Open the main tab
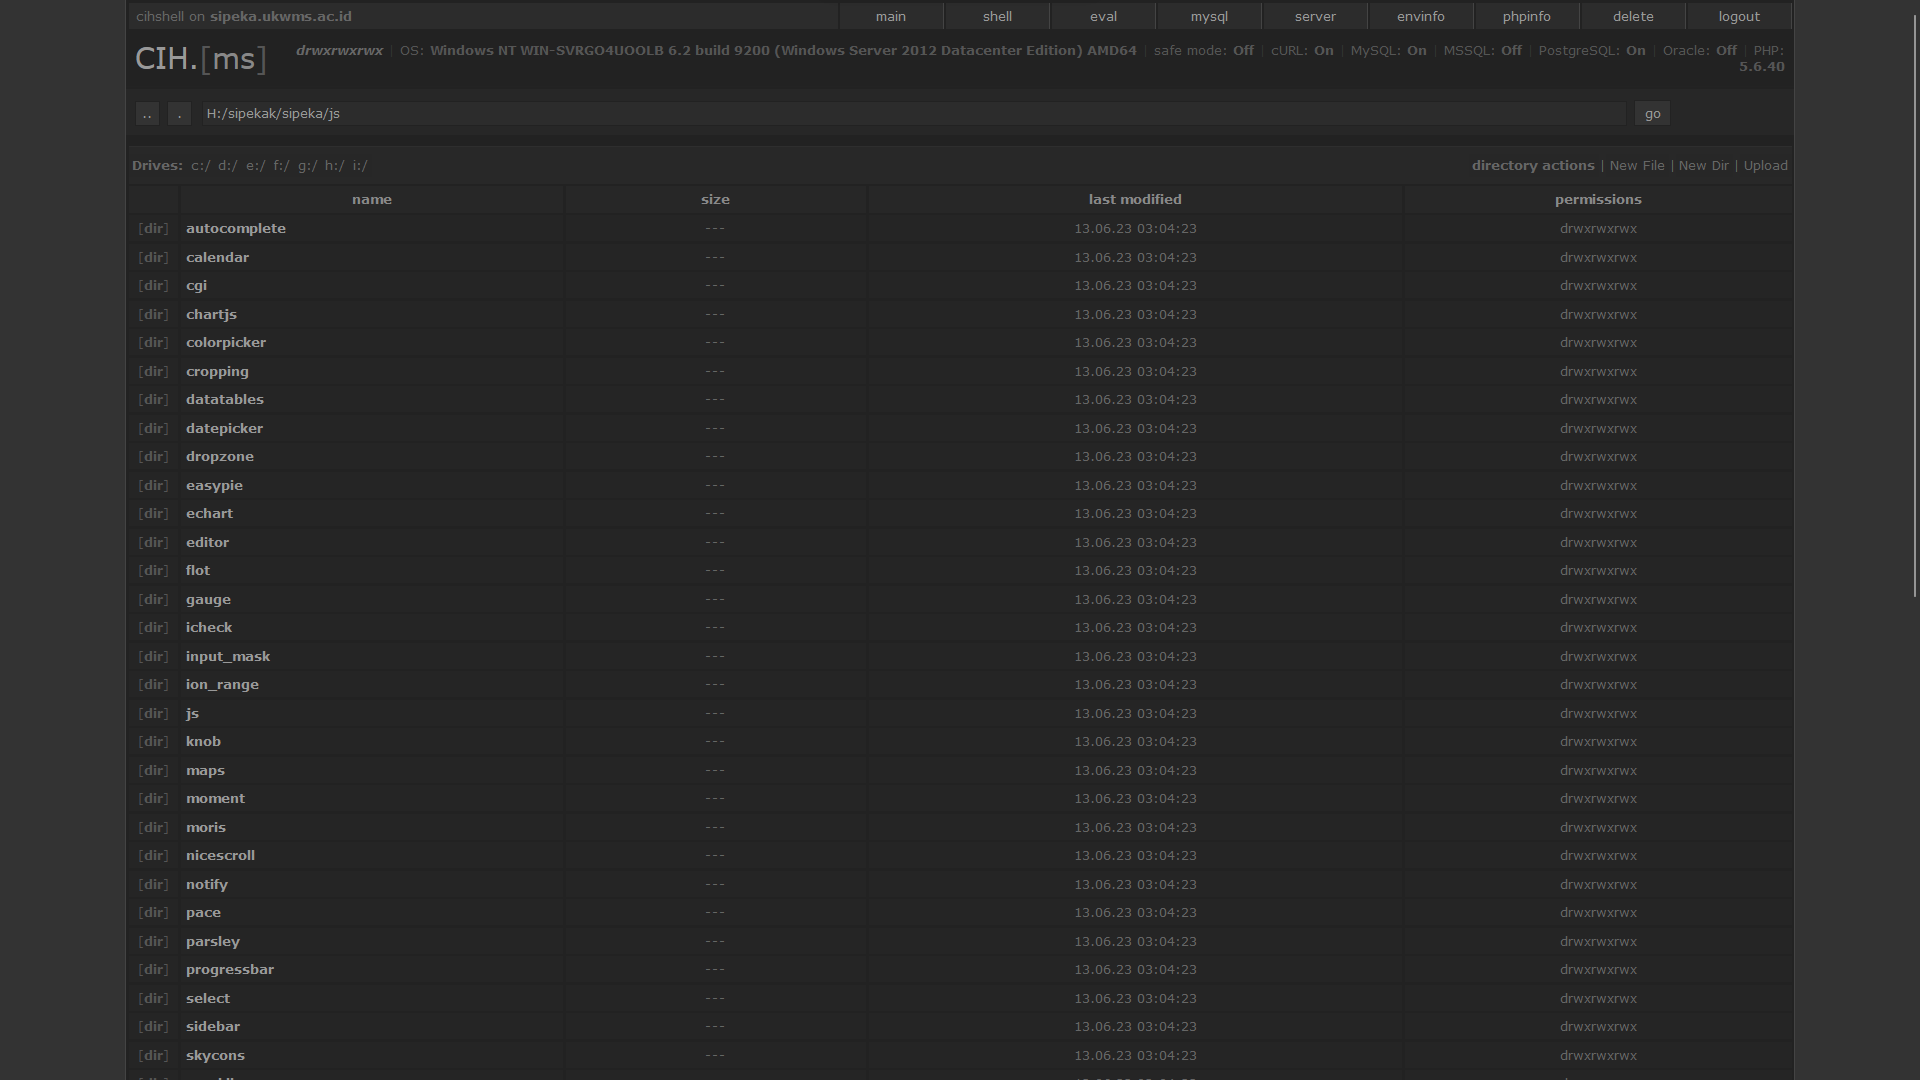 pyautogui.click(x=890, y=16)
